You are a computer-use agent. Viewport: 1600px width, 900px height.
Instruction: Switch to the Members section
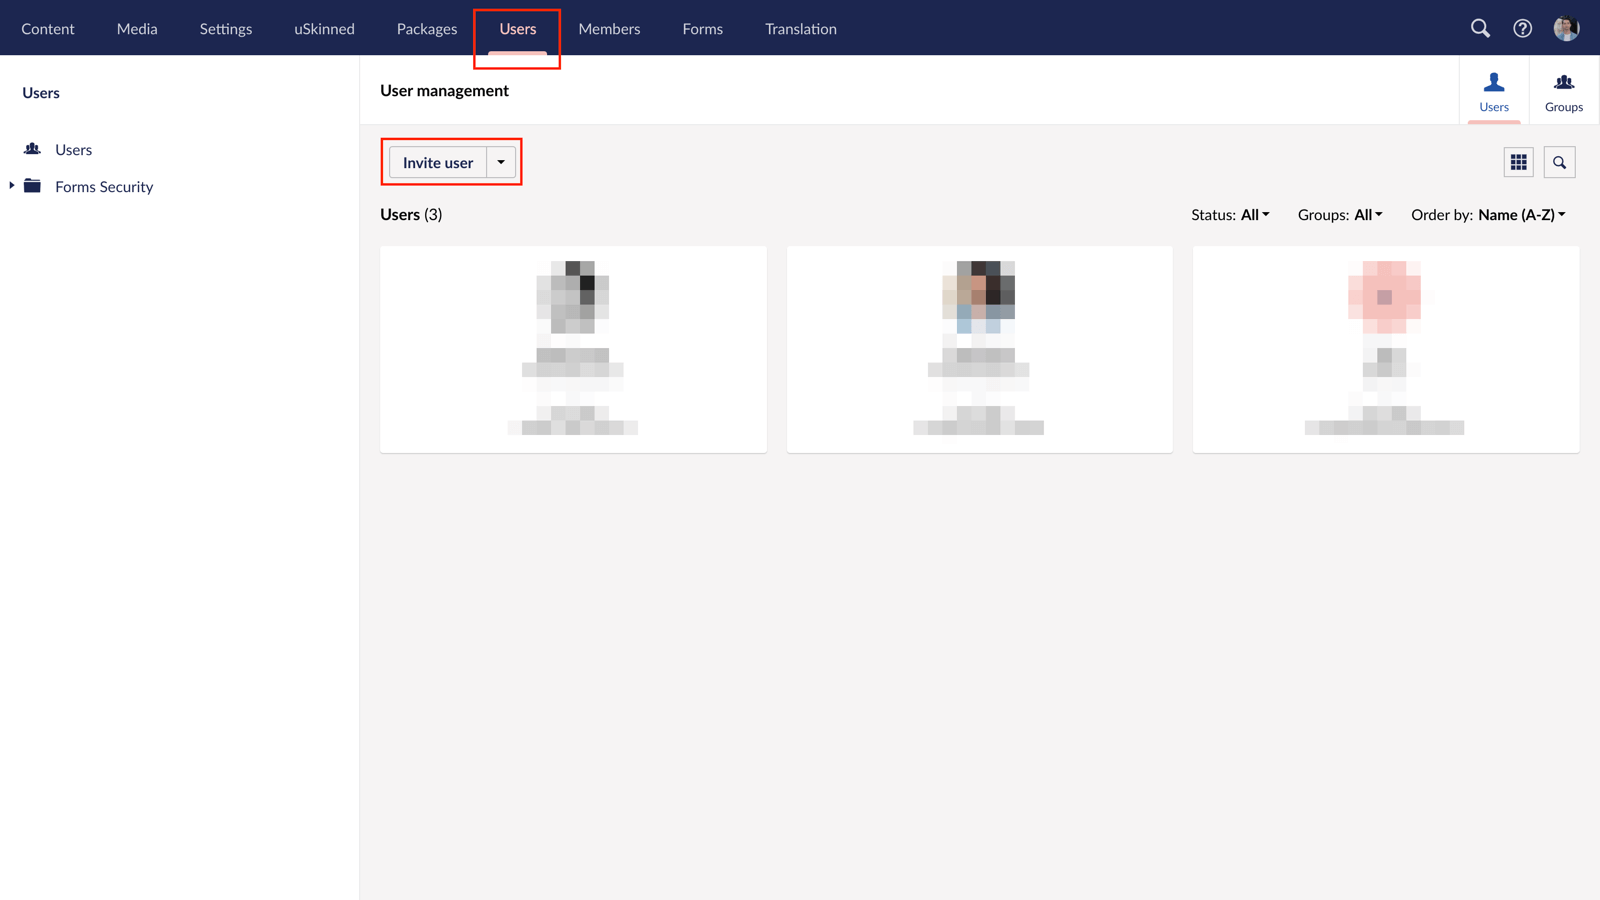coord(609,28)
